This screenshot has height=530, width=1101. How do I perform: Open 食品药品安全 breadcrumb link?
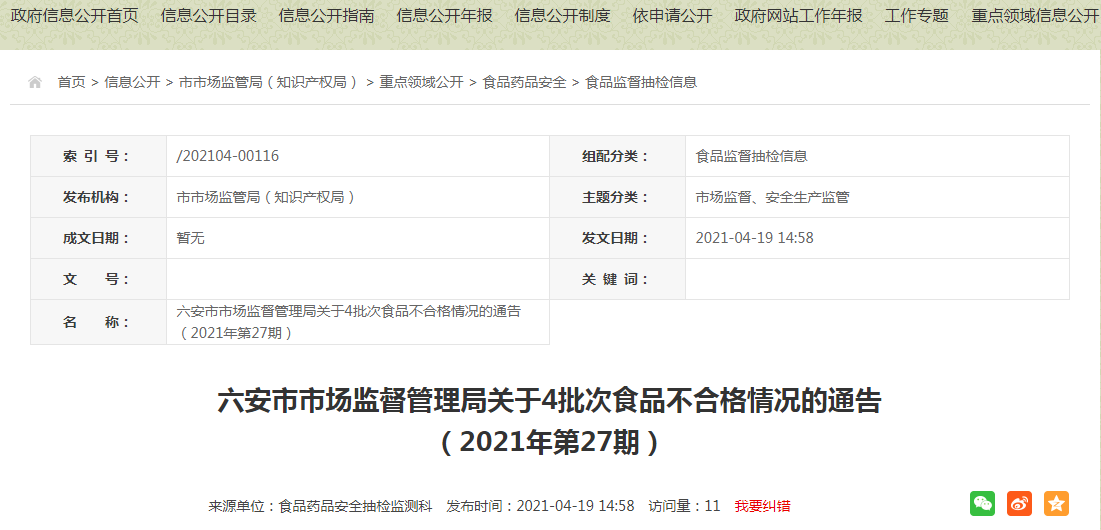click(x=525, y=83)
